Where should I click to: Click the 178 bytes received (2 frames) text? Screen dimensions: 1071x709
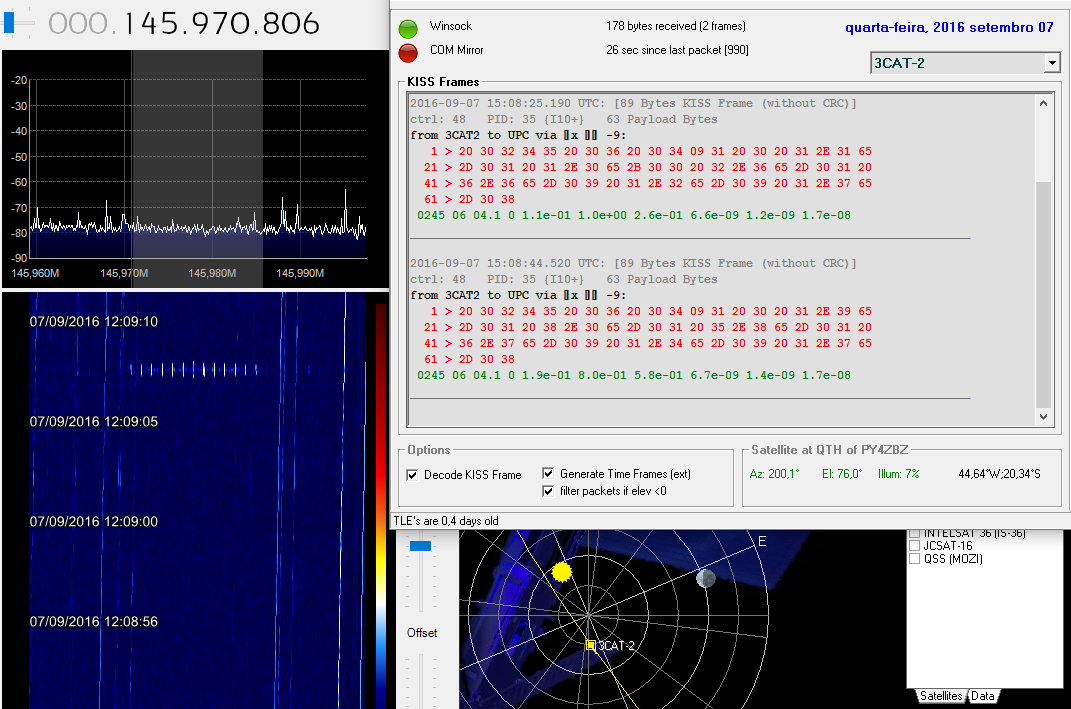pos(676,26)
